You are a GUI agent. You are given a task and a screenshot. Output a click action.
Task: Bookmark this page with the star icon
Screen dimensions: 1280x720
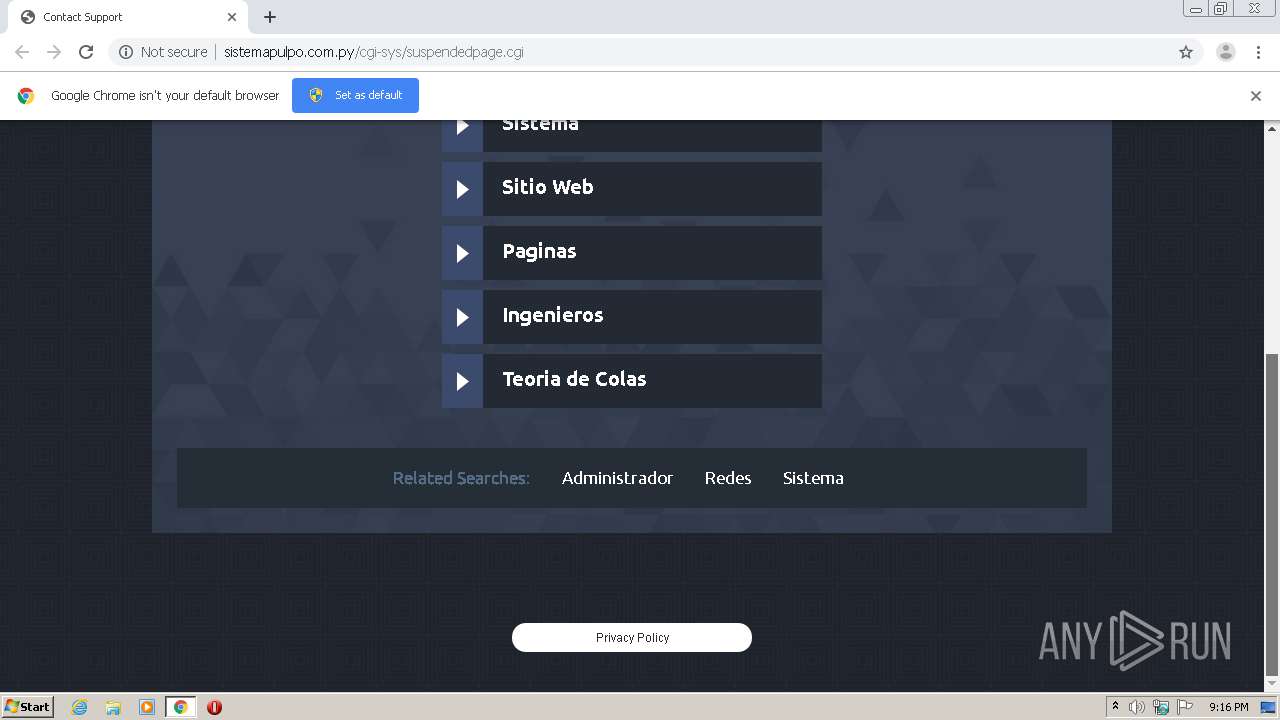point(1186,52)
